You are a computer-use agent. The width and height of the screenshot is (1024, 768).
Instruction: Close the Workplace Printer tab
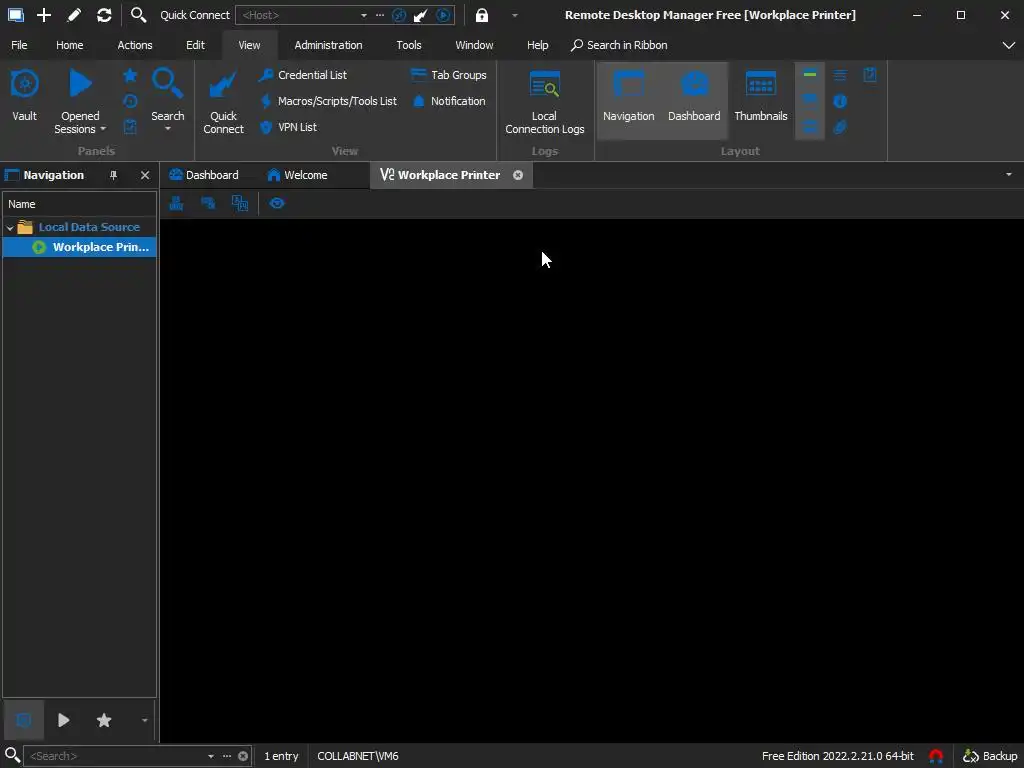pyautogui.click(x=518, y=175)
